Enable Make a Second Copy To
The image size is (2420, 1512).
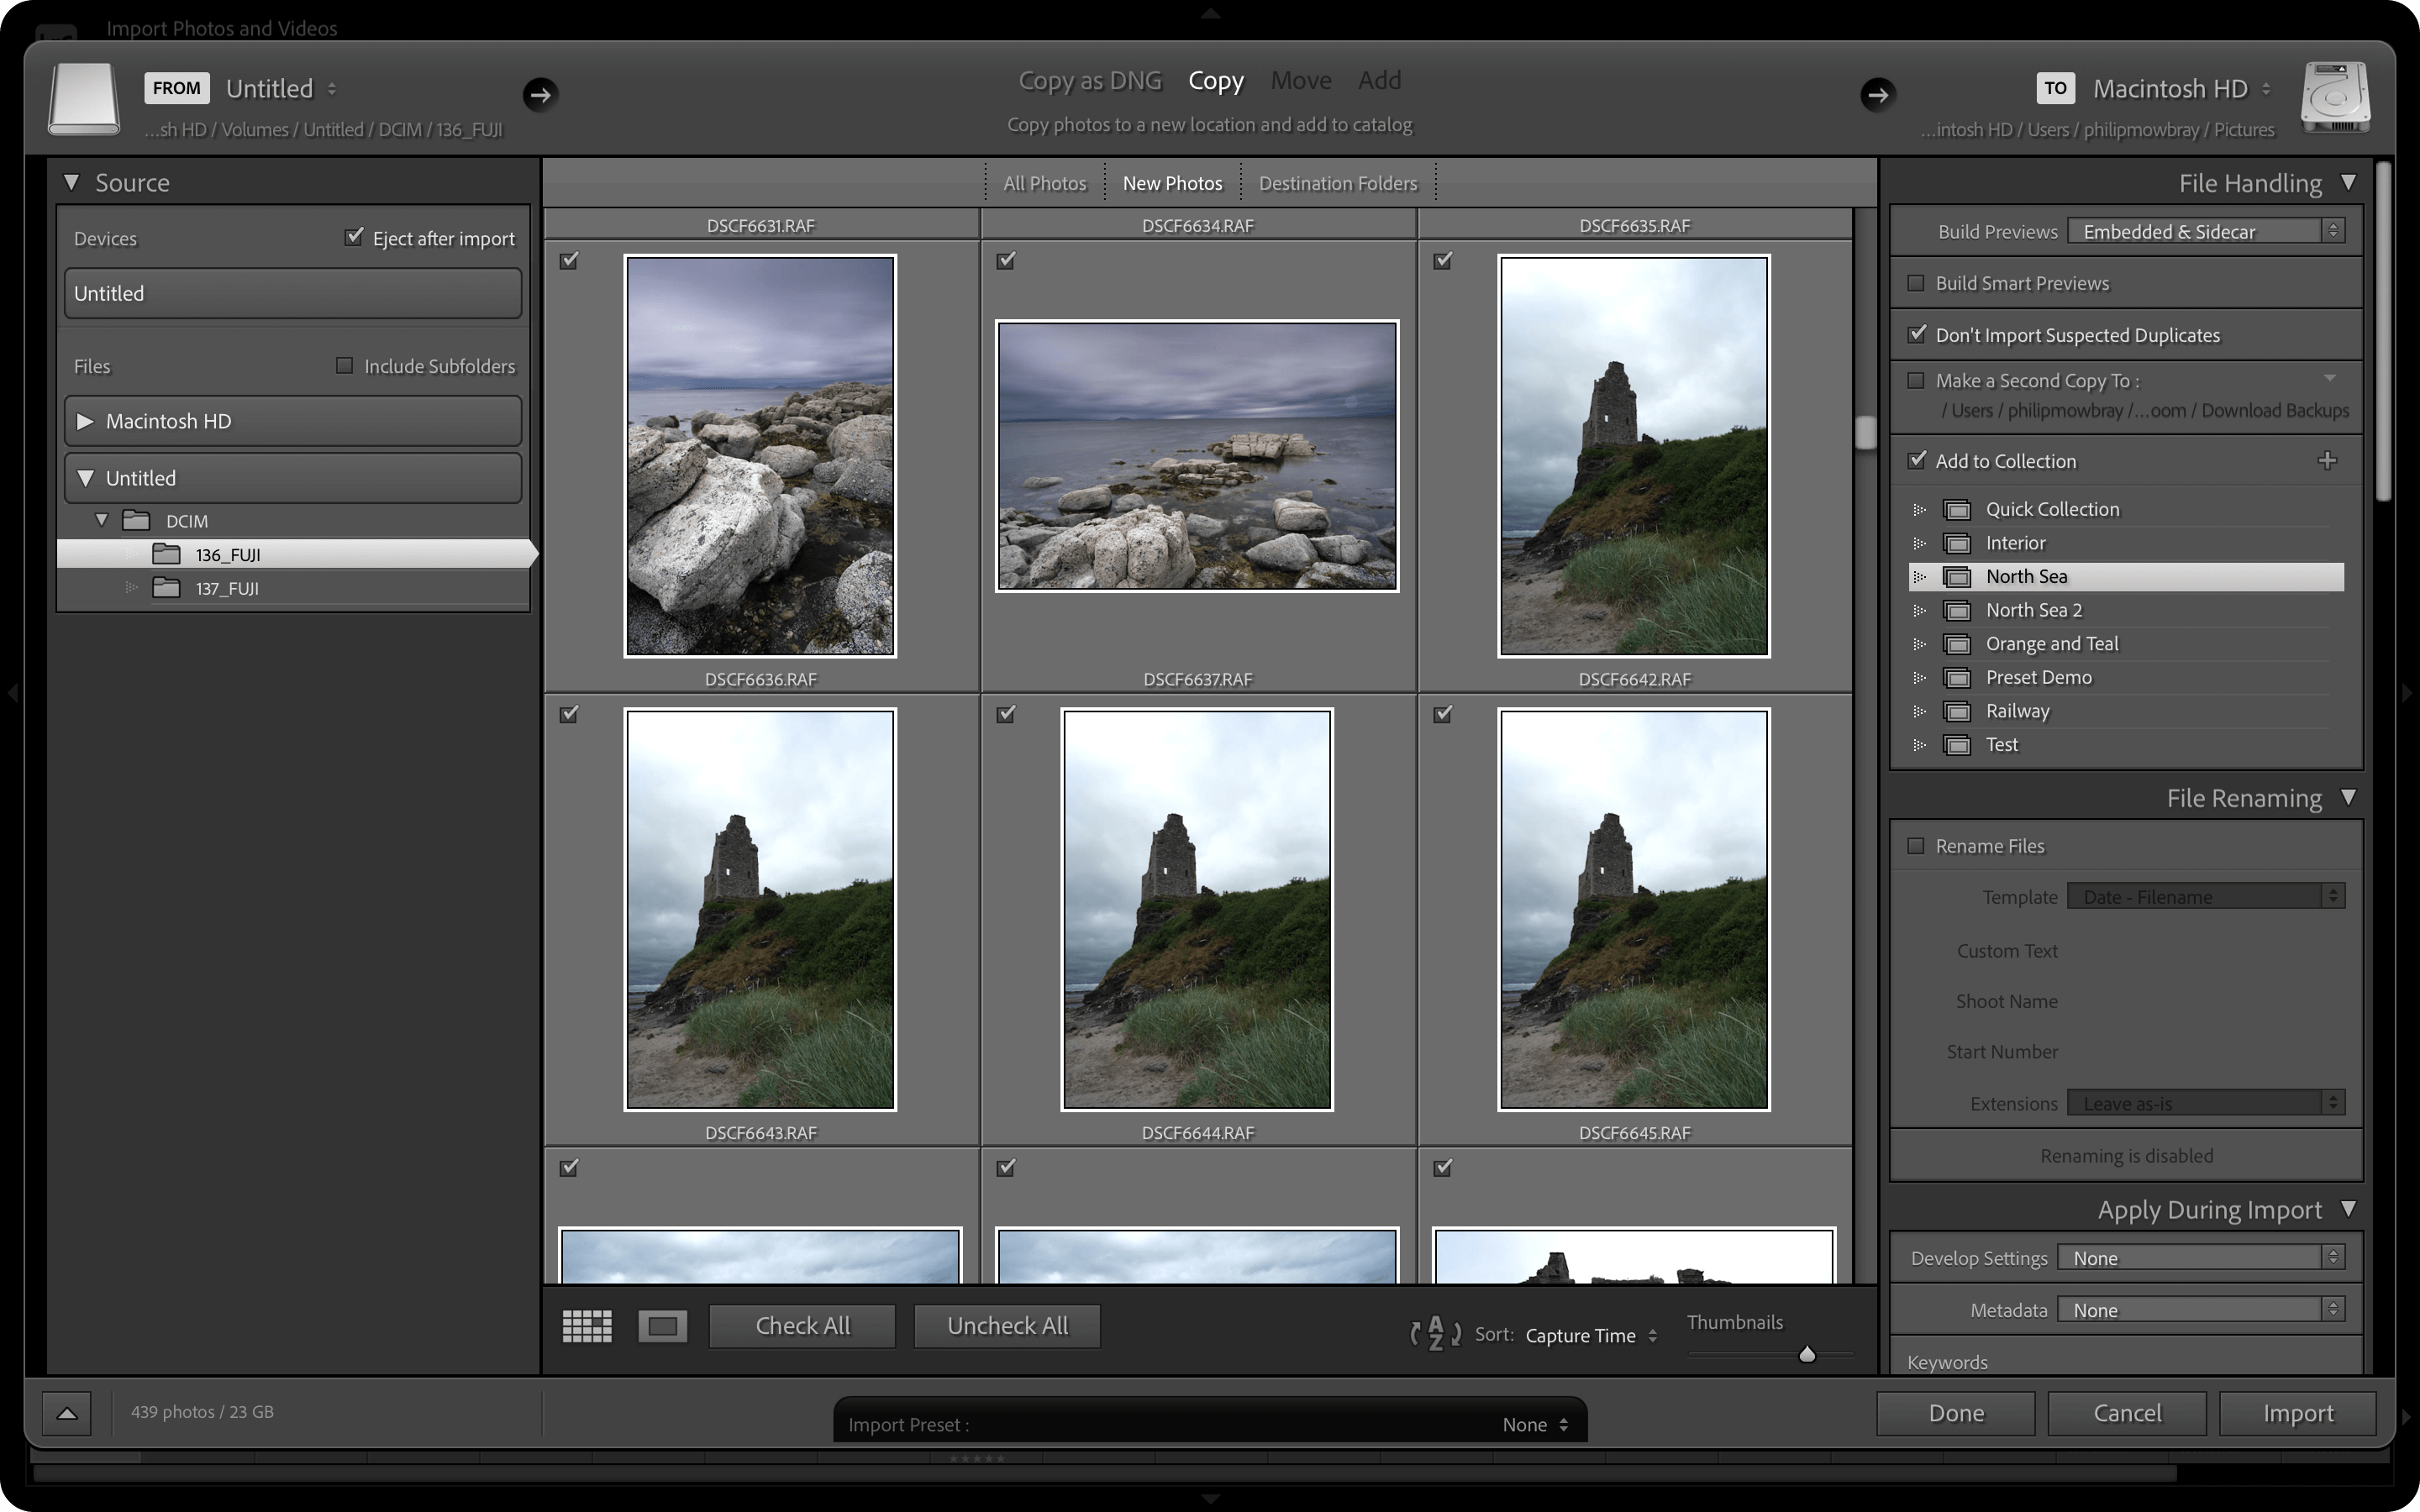1916,380
